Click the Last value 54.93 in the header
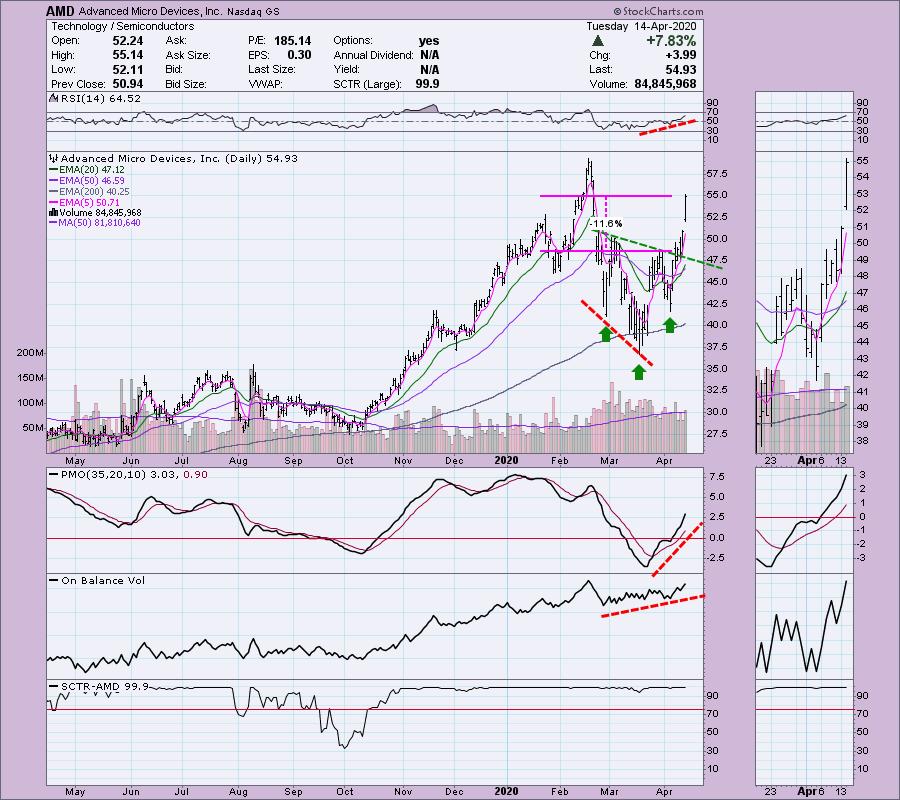The width and height of the screenshot is (900, 800). tap(681, 69)
